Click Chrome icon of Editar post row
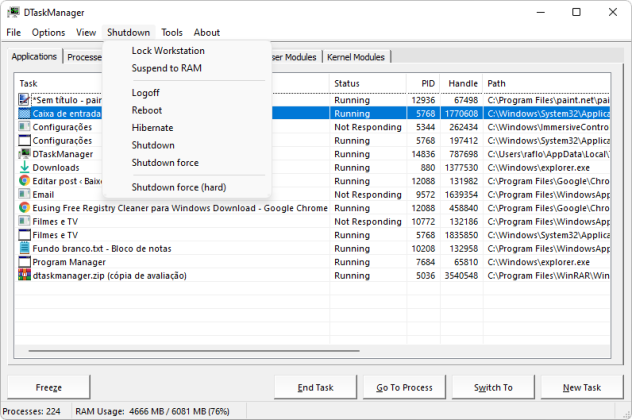 tap(24, 181)
